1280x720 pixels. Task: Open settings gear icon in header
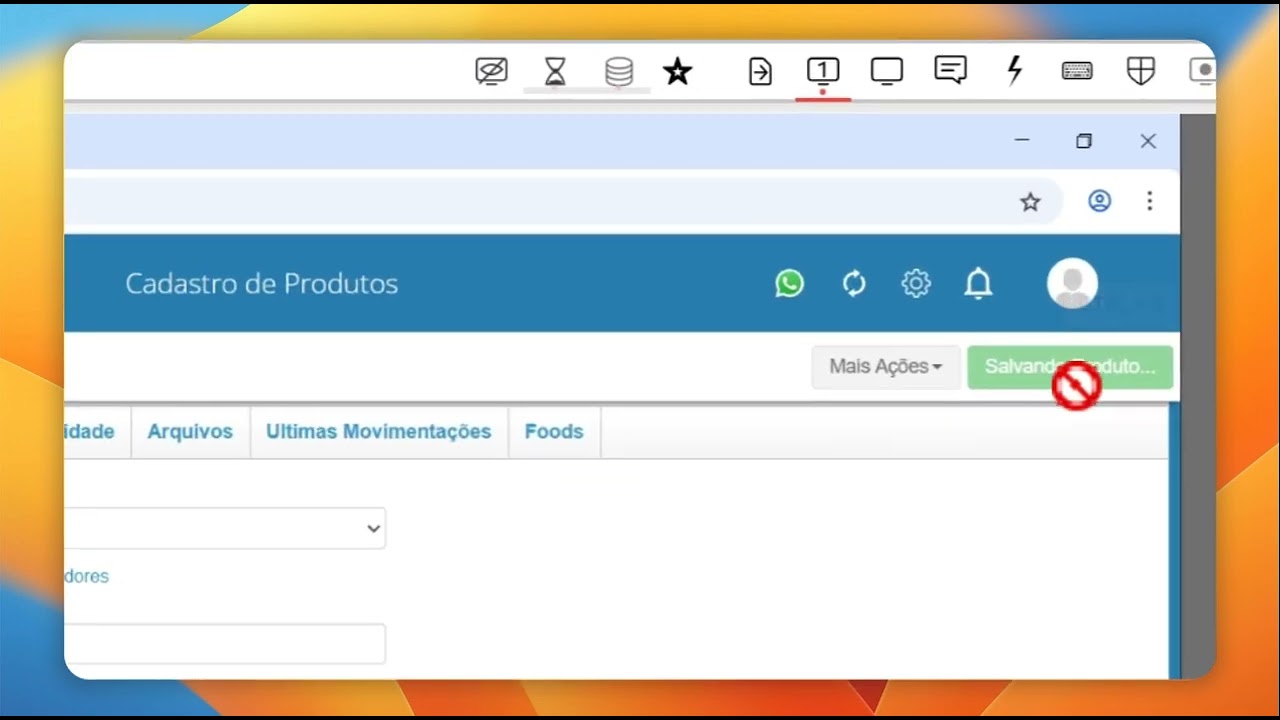coord(916,284)
